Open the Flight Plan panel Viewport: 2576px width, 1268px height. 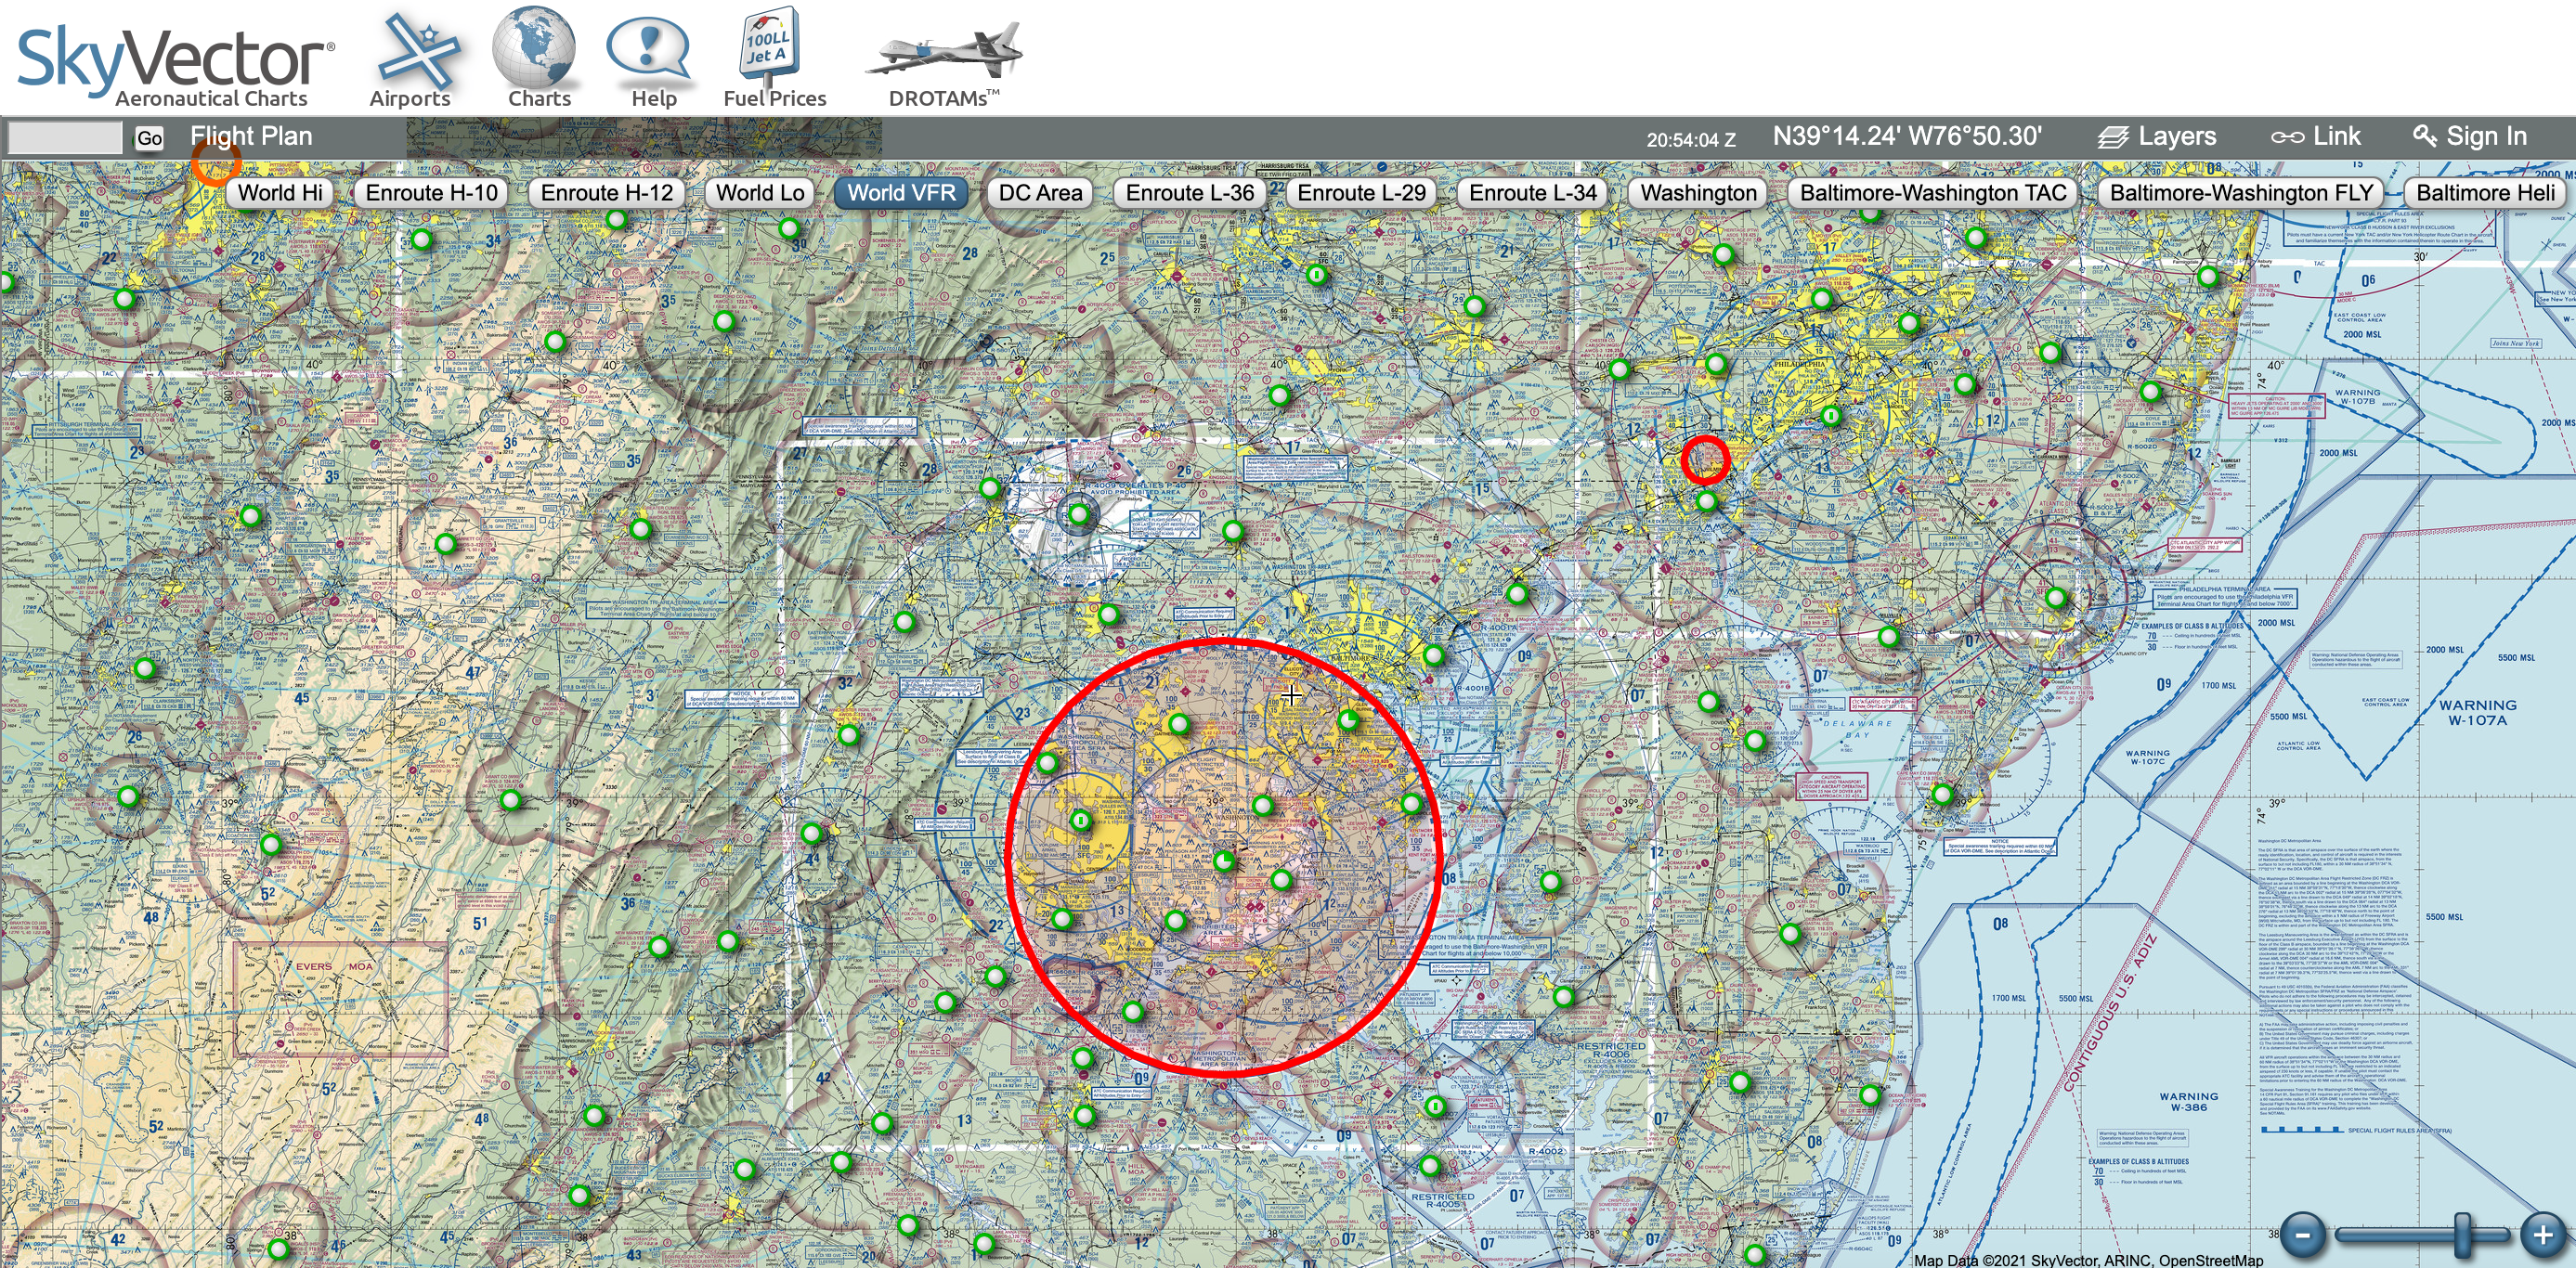click(x=251, y=136)
